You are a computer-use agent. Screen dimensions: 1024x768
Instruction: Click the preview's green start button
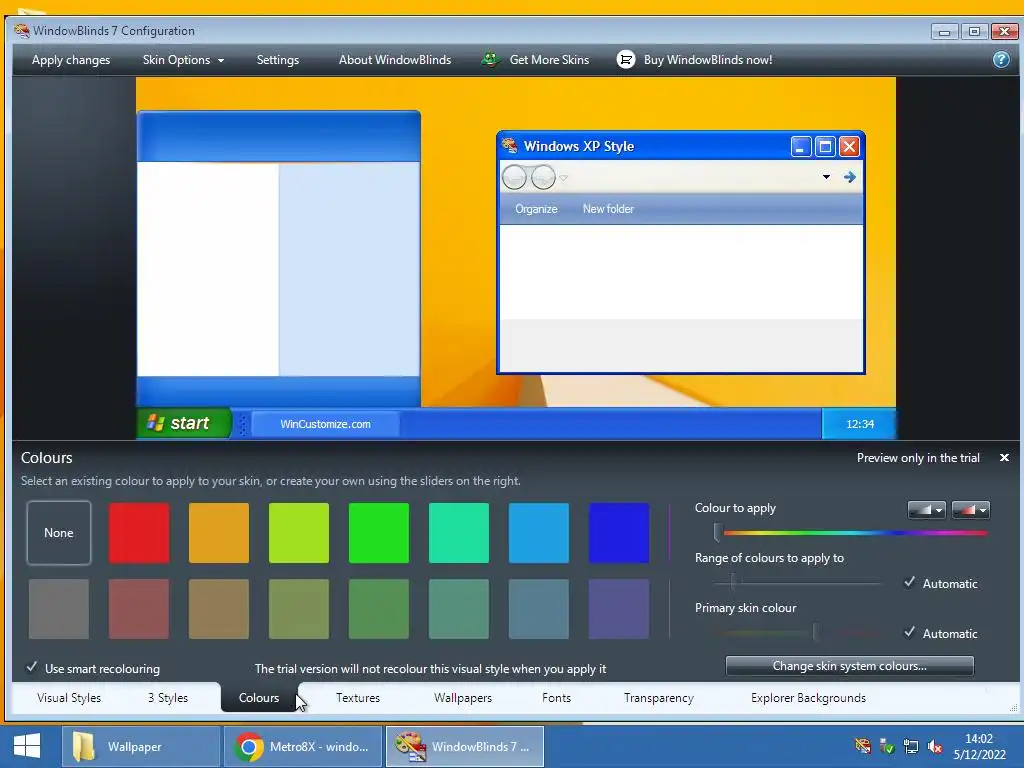pyautogui.click(x=184, y=423)
